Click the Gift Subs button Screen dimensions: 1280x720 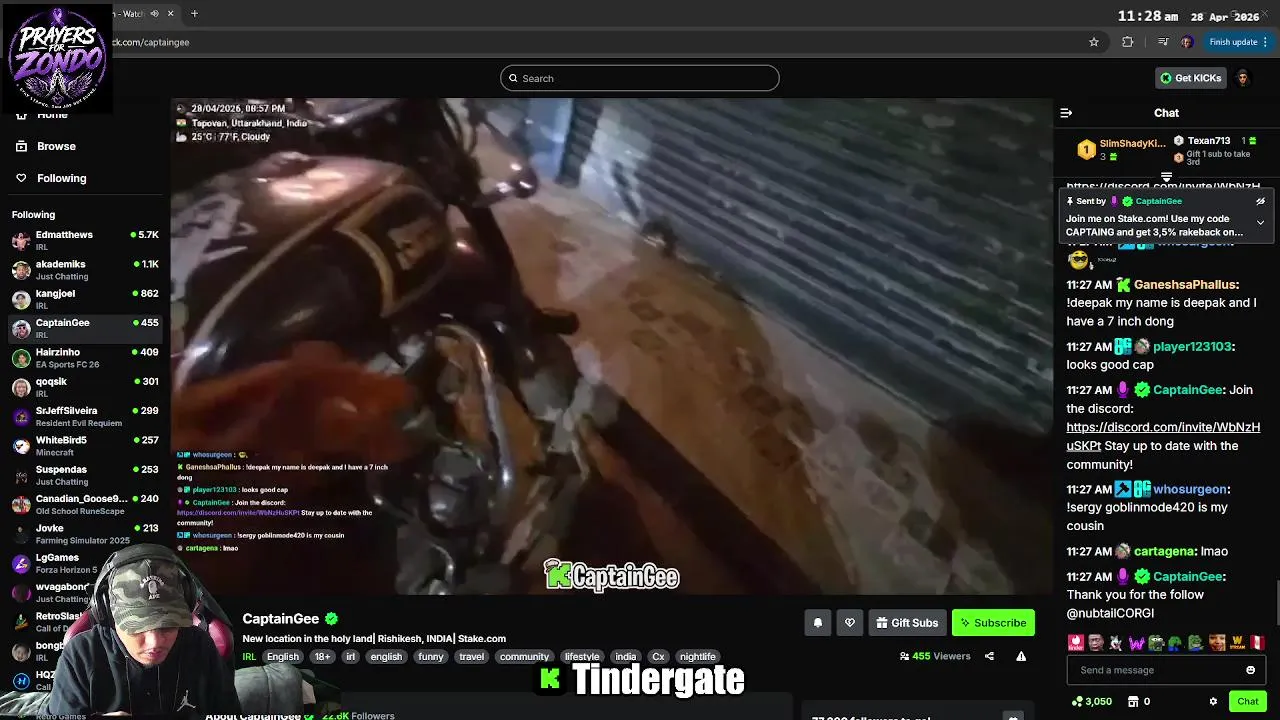click(x=907, y=623)
